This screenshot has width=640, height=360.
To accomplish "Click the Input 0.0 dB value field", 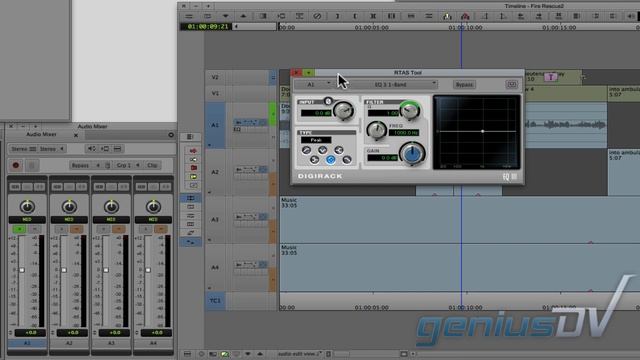I will tap(316, 113).
